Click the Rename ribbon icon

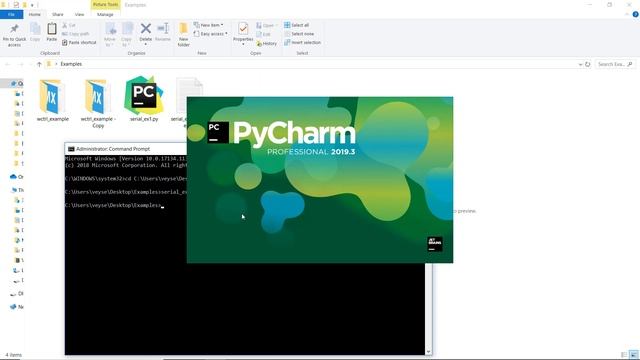coord(163,32)
